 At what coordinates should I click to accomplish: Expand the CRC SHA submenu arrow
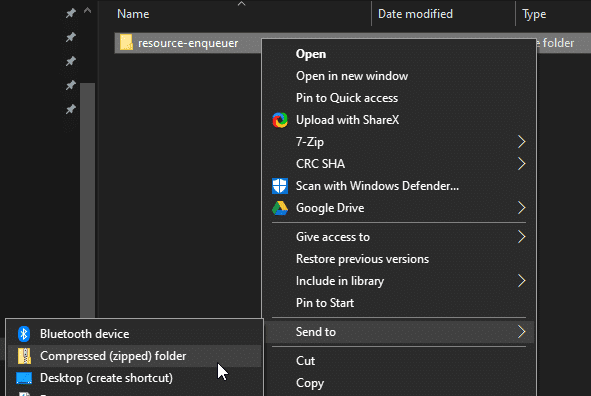(x=522, y=164)
